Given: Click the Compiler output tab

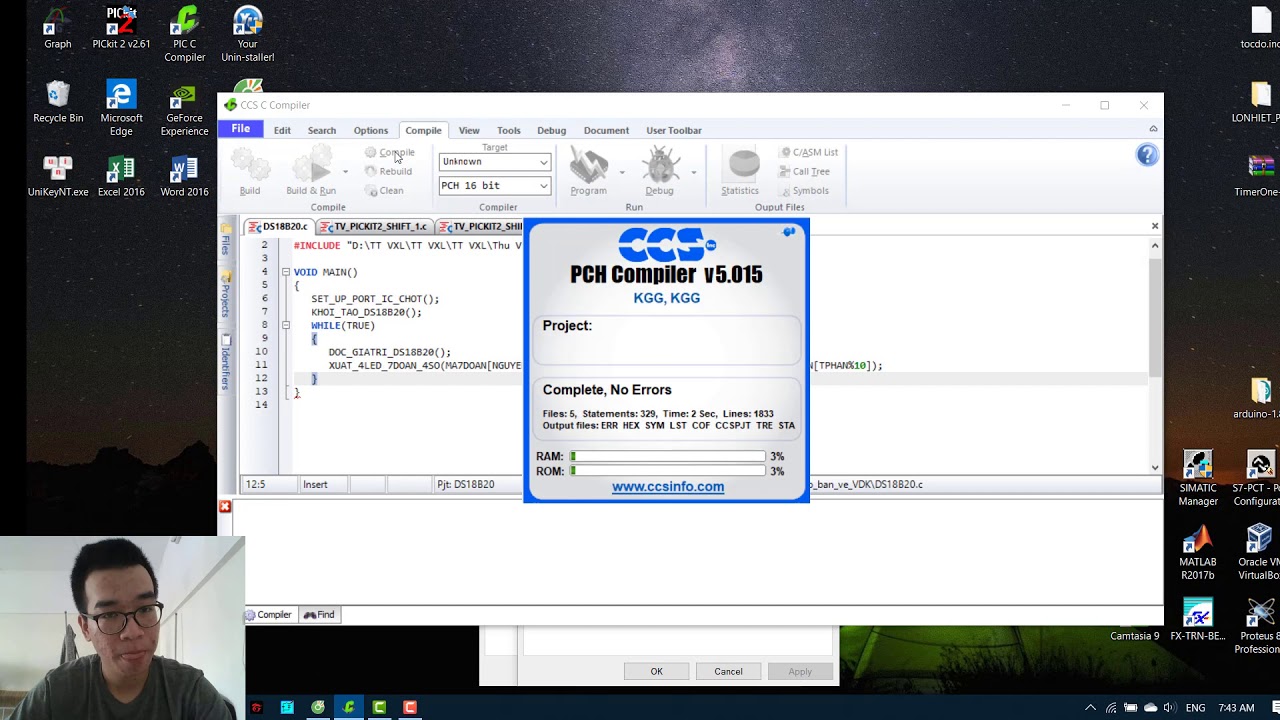Looking at the screenshot, I should [269, 615].
